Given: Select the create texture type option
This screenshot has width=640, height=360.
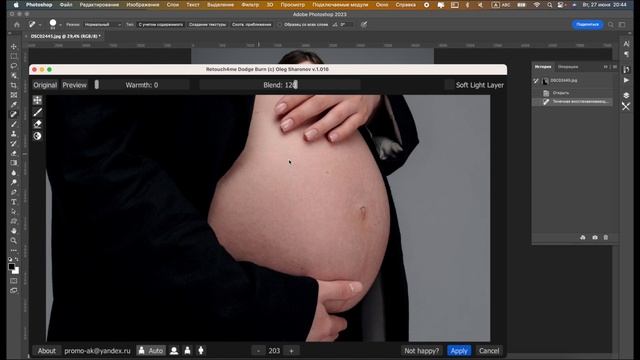Looking at the screenshot, I should 207,24.
